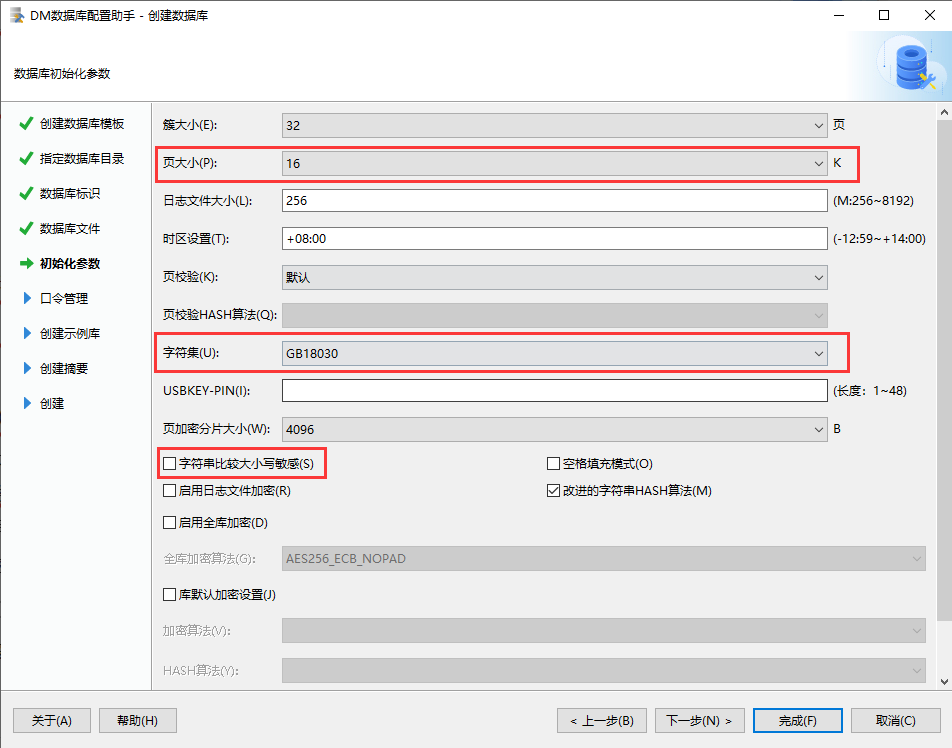This screenshot has height=748, width=952.
Task: Select the 创建示例库 step
Action: tap(70, 333)
